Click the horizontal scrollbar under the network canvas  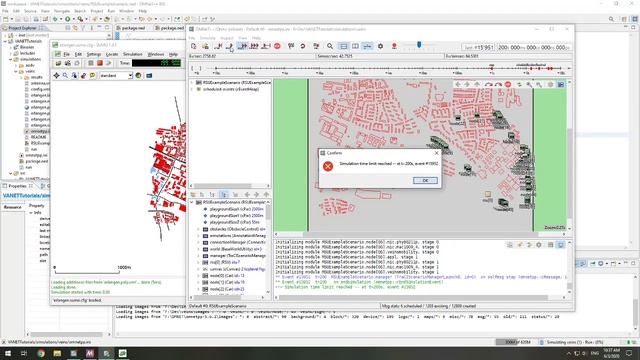(420, 234)
